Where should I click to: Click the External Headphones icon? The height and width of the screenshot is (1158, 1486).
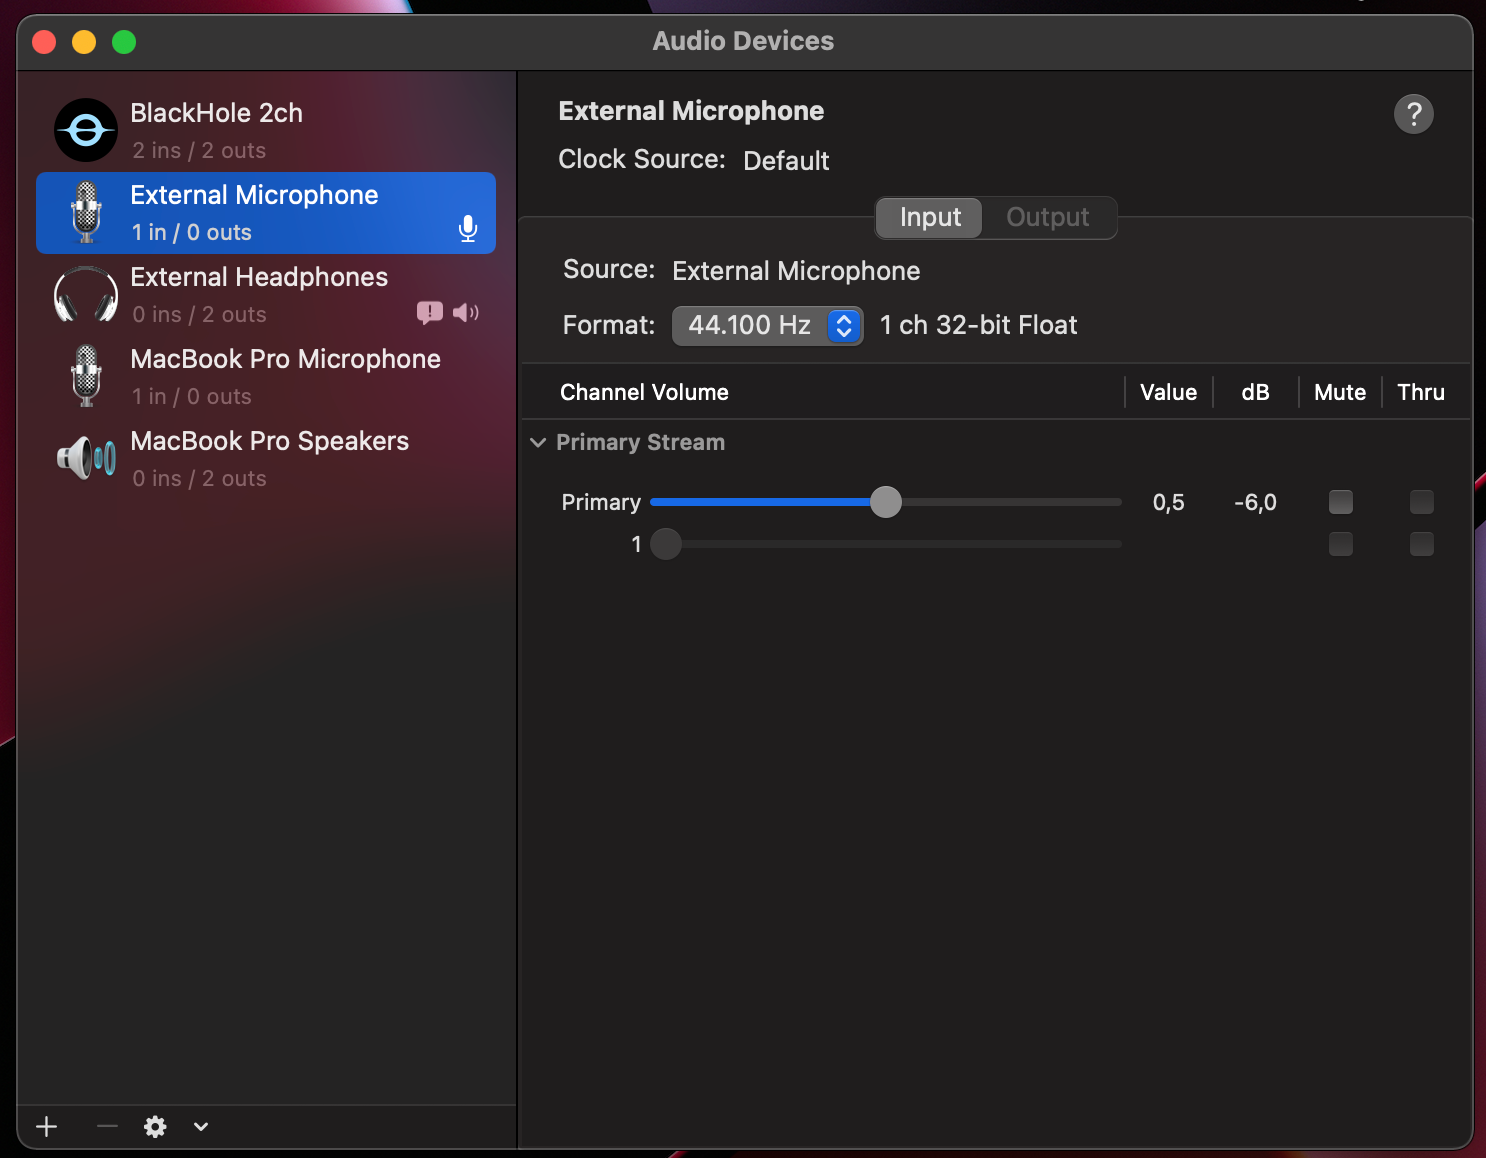pos(86,294)
